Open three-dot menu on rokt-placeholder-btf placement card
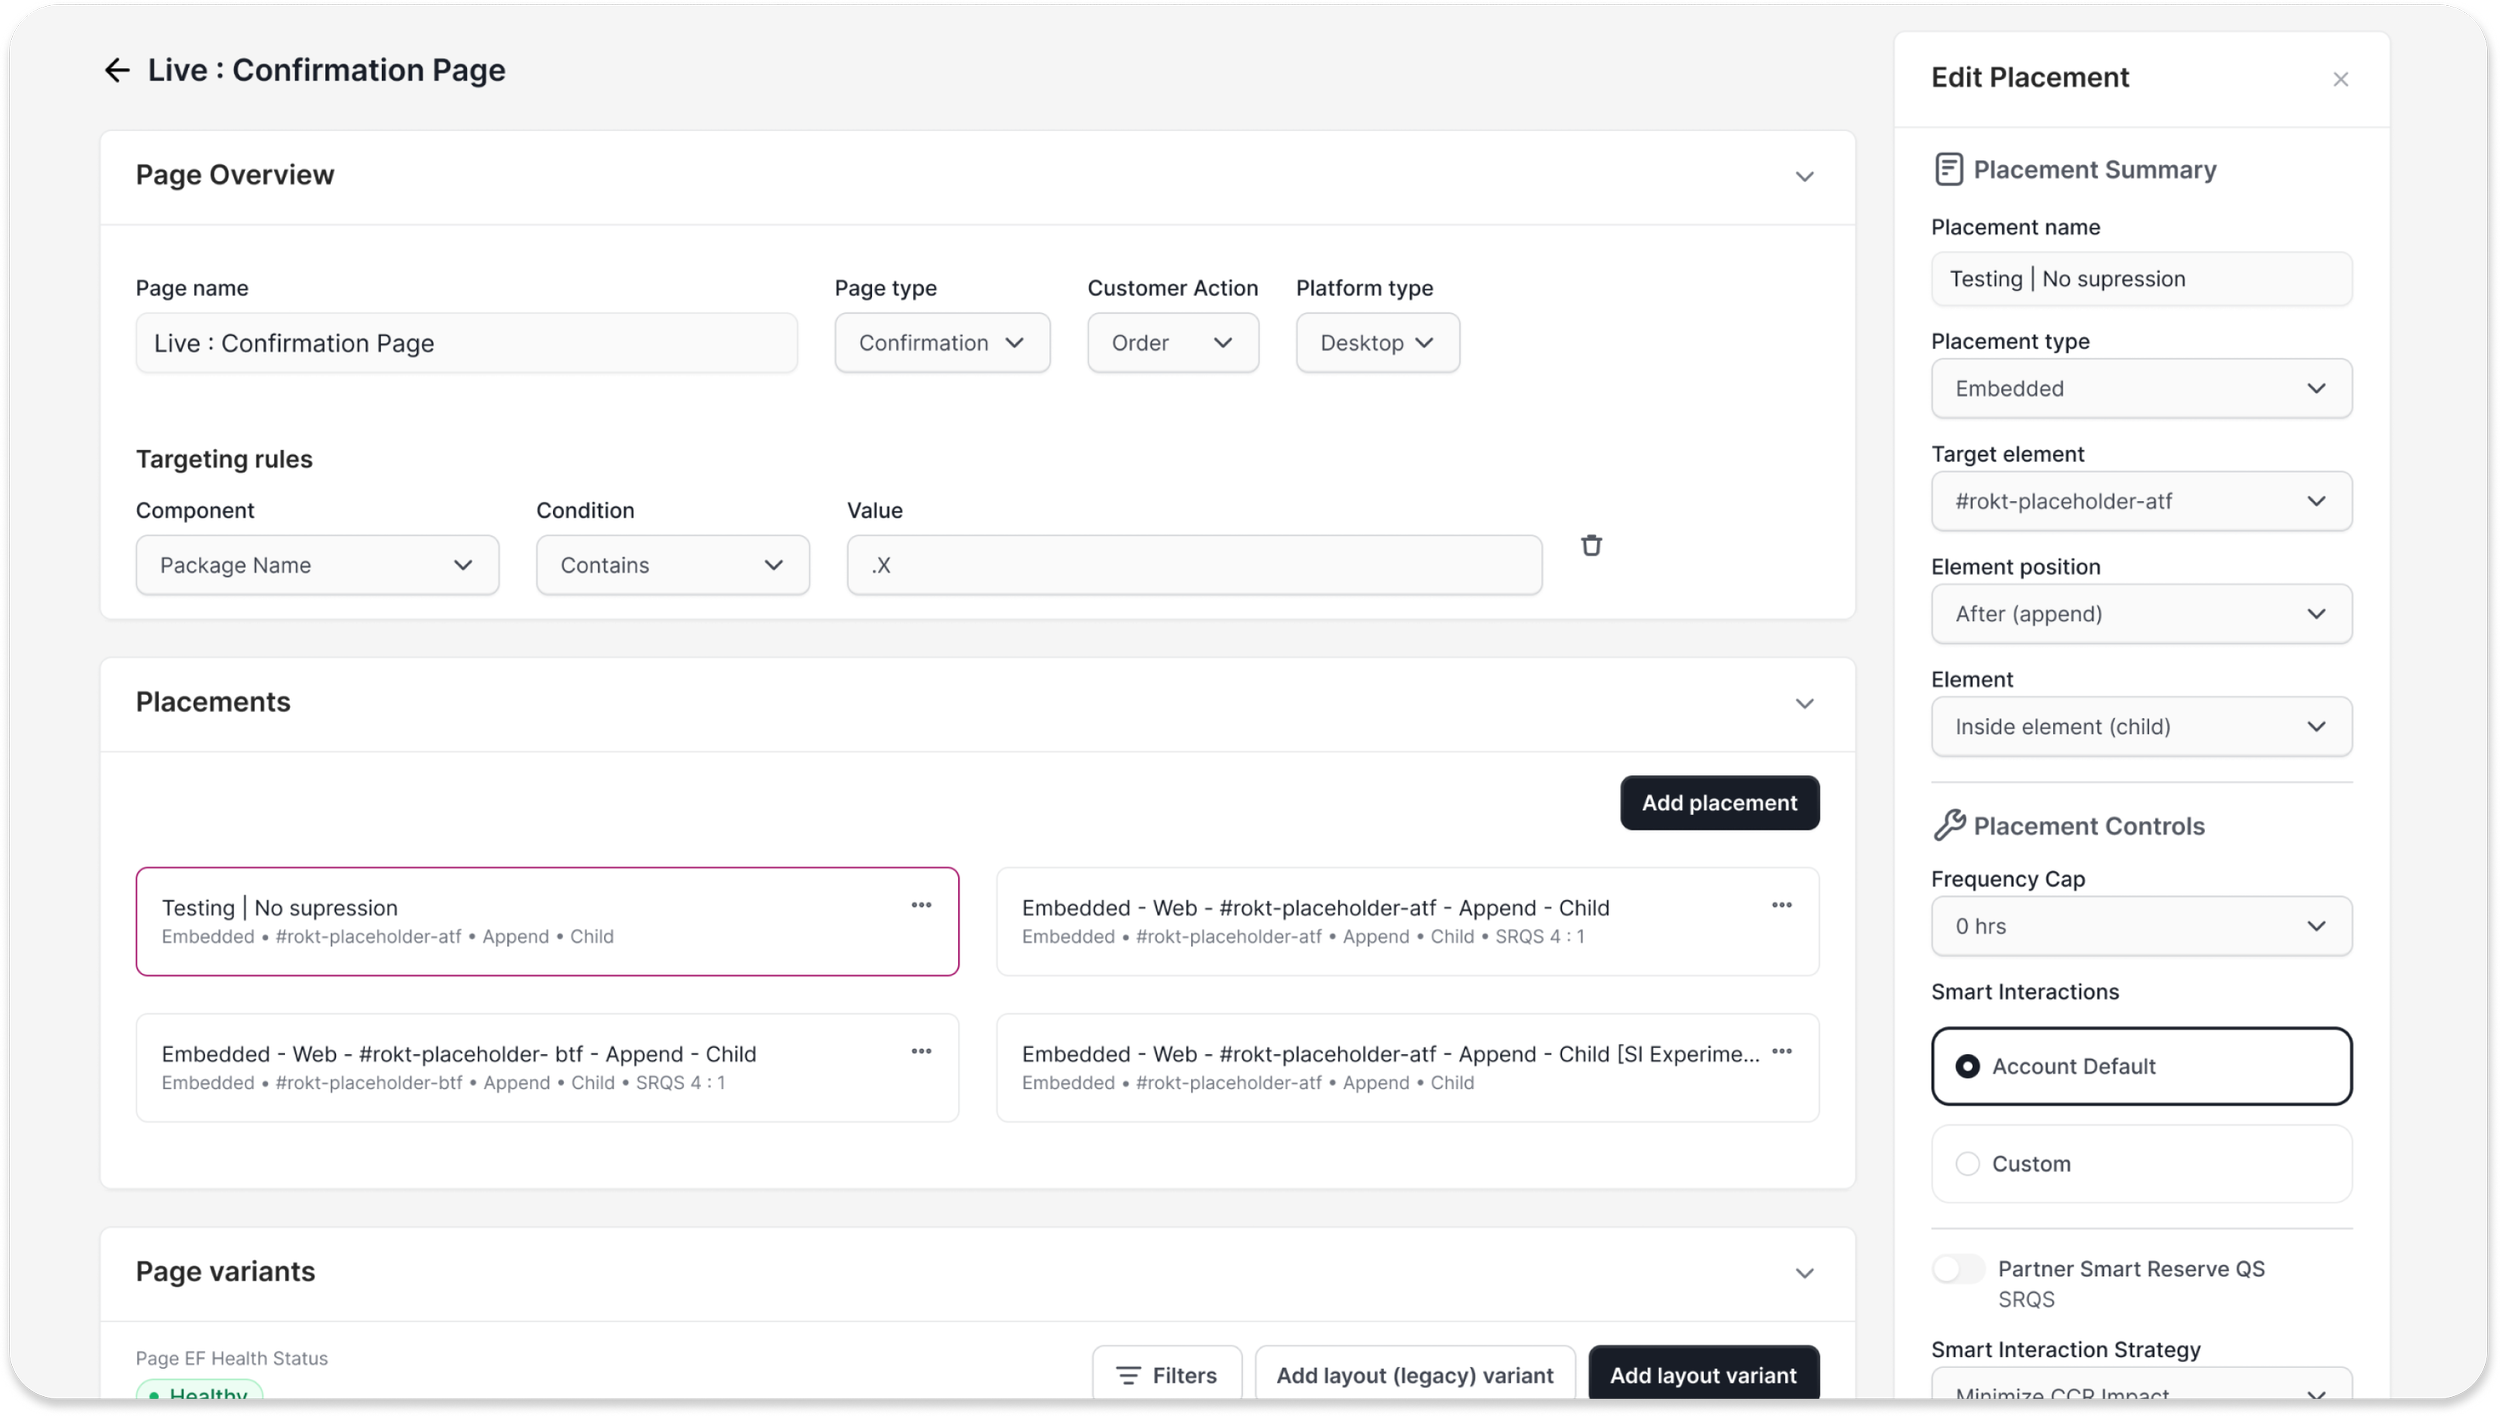Screen dimensions: 2500x1416 click(x=921, y=1051)
